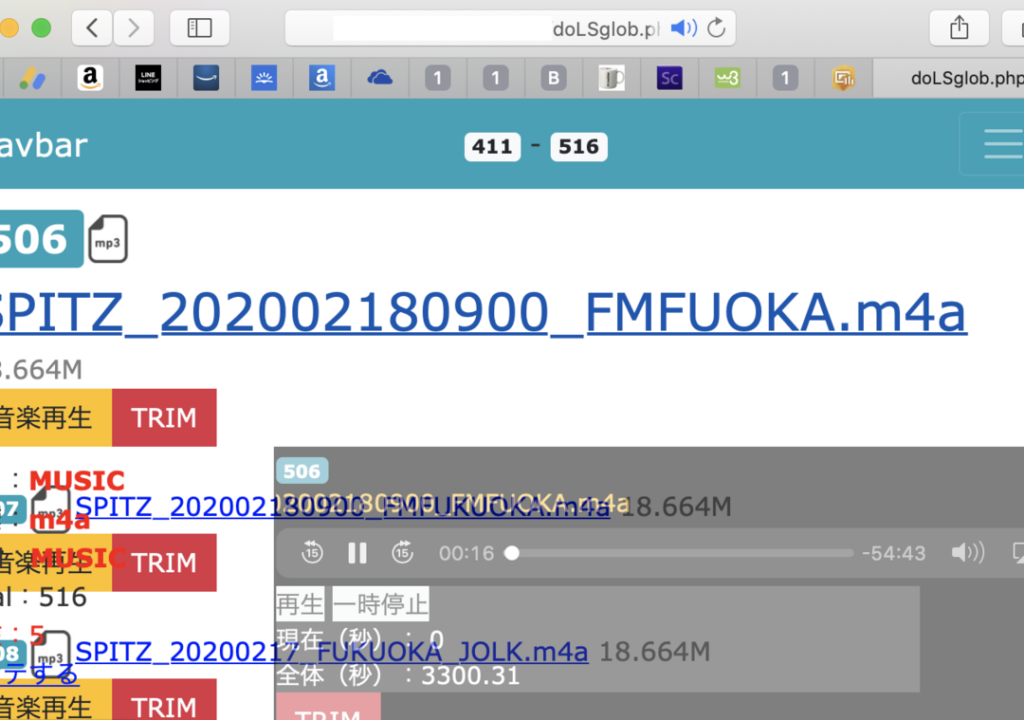Click the mp3 file icon beside 506
The image size is (1024, 720).
(x=108, y=239)
